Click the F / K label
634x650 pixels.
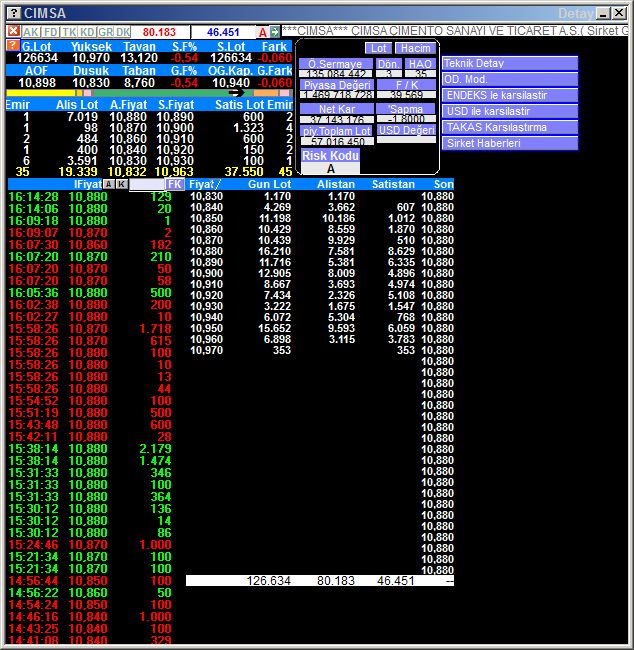[x=407, y=85]
